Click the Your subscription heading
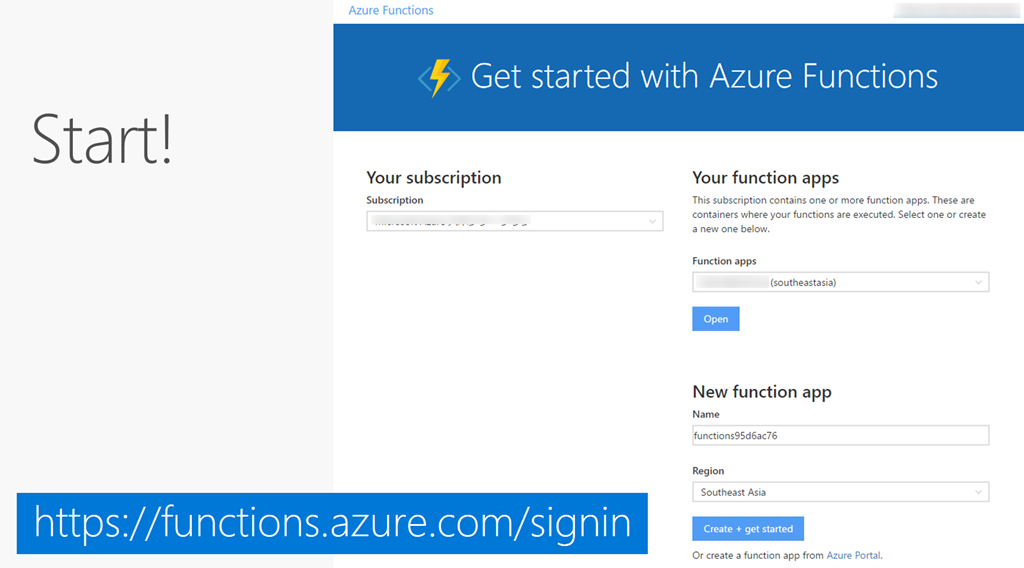 [433, 178]
